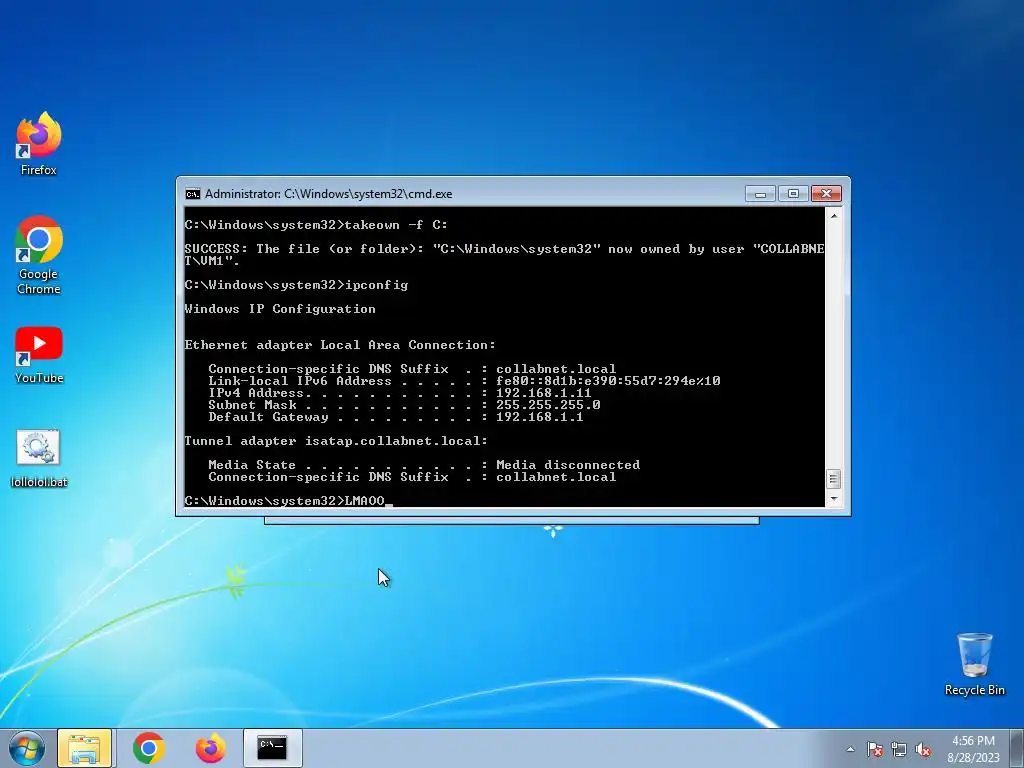The image size is (1024, 768).
Task: Click the Subnet Mask 255.255.255.0 line
Action: pos(404,405)
